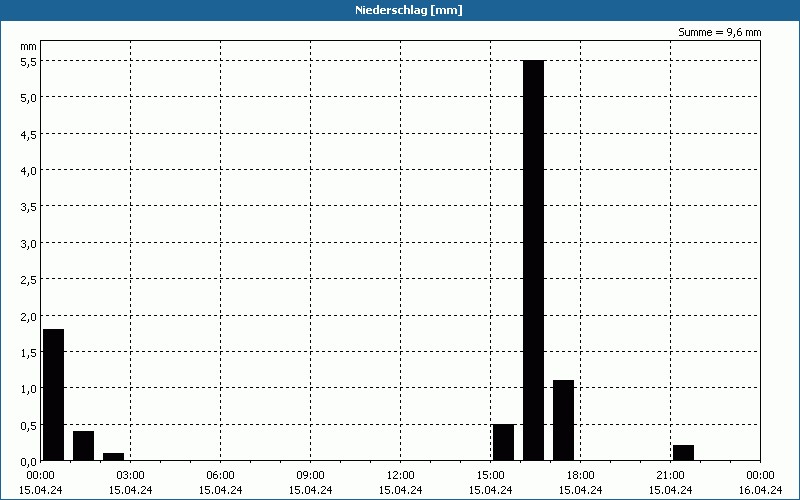
Task: Click the small 0,1 mm bar before 03:00
Action: [113, 457]
